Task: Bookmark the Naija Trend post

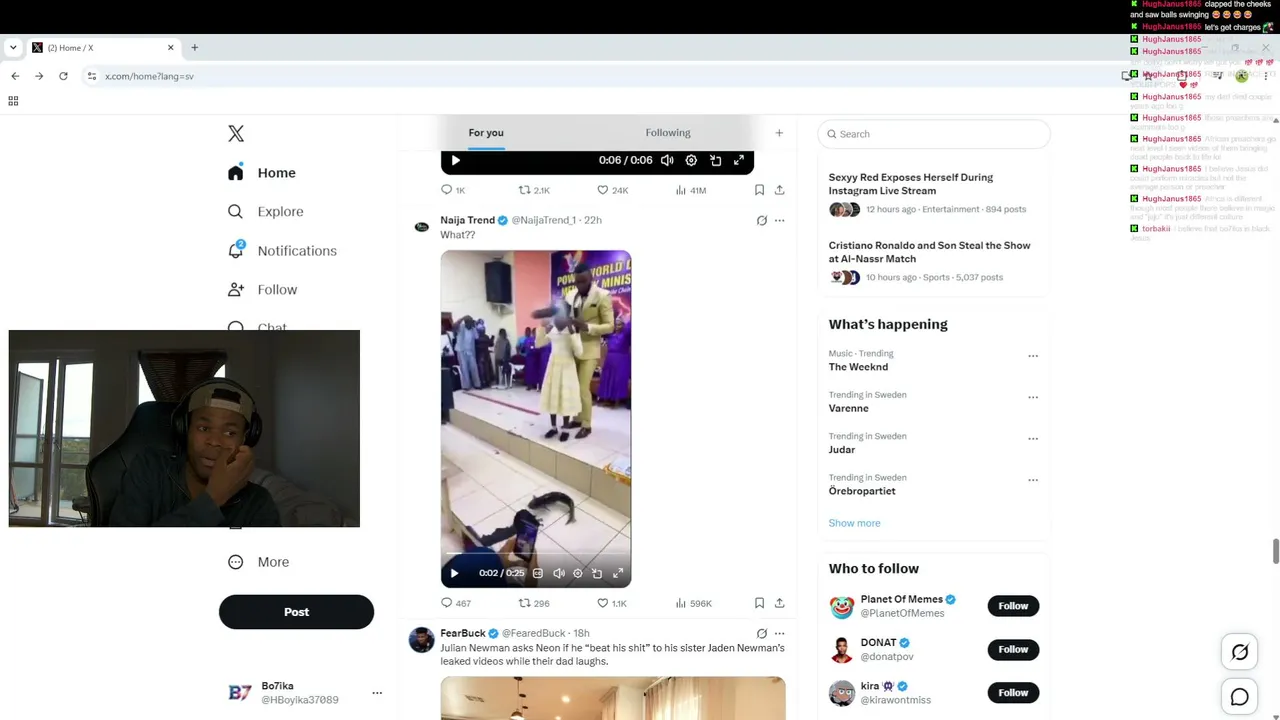Action: 759,603
